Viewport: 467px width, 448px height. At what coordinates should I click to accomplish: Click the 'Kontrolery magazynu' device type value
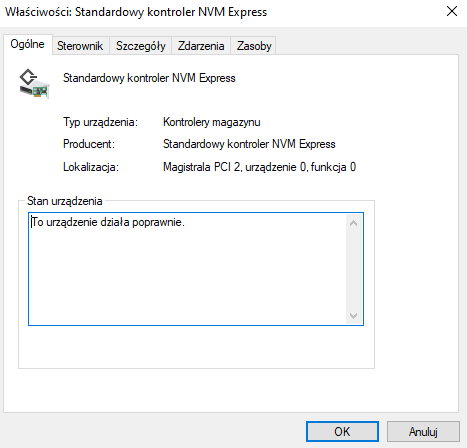212,122
